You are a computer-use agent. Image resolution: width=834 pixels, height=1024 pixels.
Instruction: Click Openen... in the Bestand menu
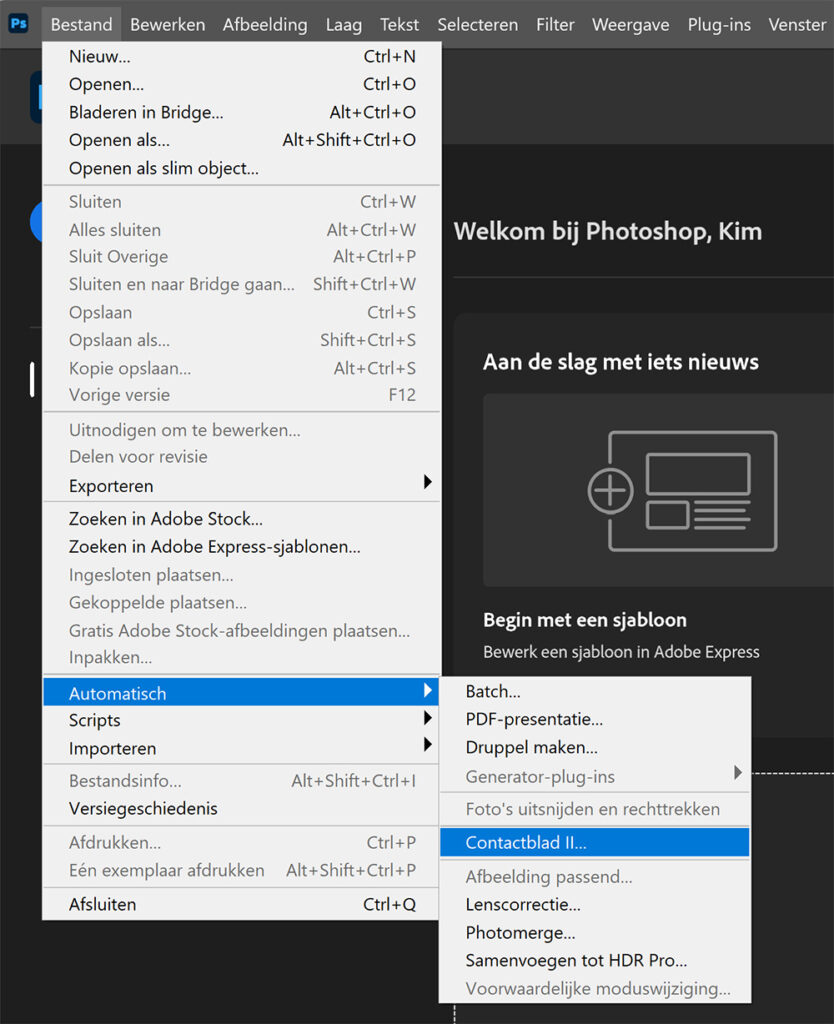point(106,85)
